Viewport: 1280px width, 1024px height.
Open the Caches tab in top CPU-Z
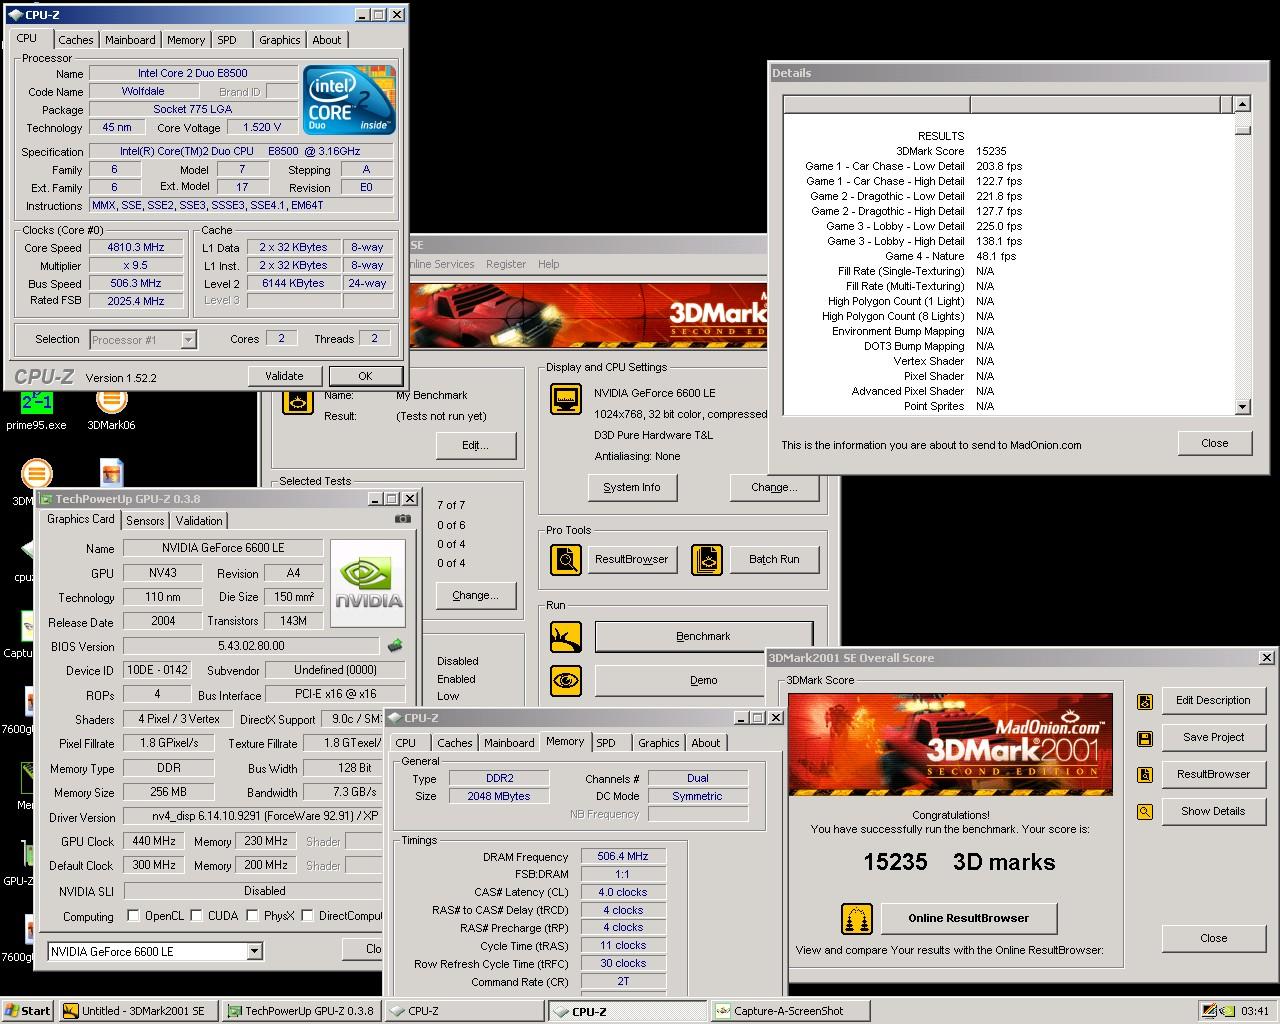click(75, 40)
